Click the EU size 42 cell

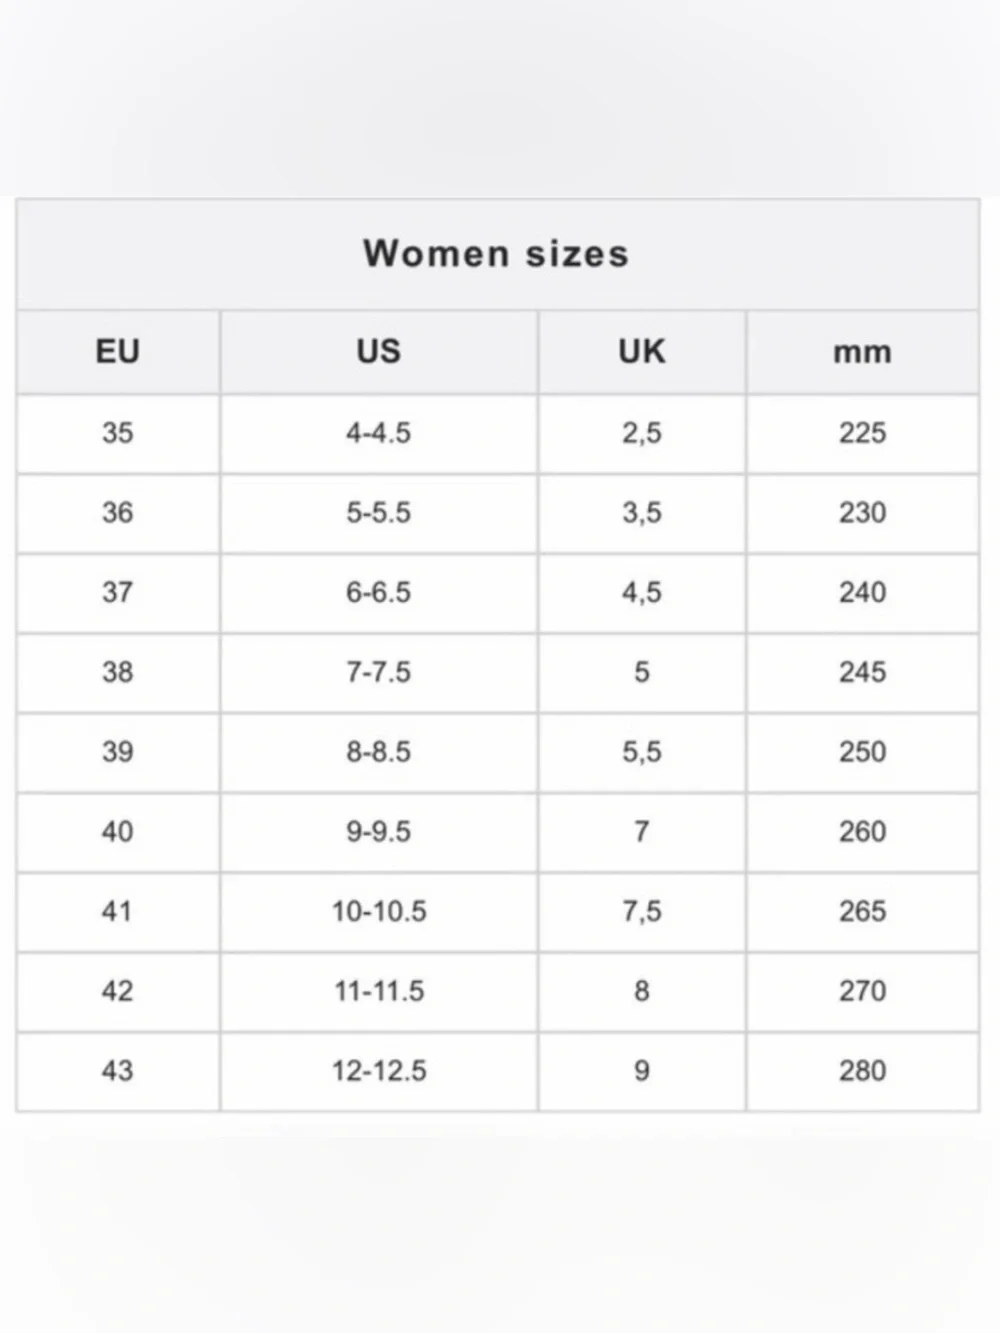pyautogui.click(x=118, y=991)
